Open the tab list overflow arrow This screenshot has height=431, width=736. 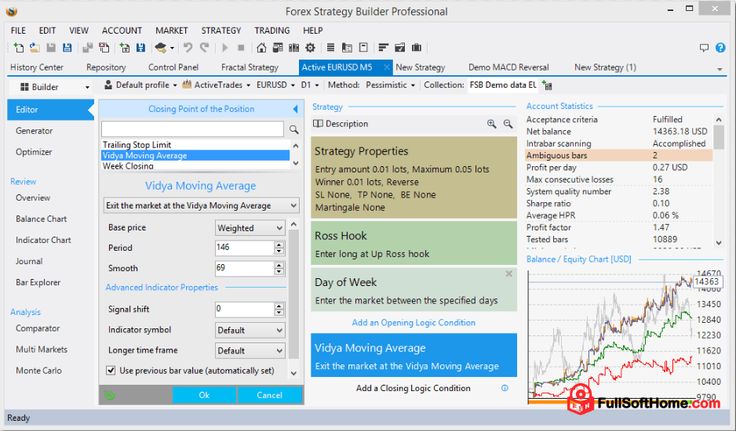(720, 69)
